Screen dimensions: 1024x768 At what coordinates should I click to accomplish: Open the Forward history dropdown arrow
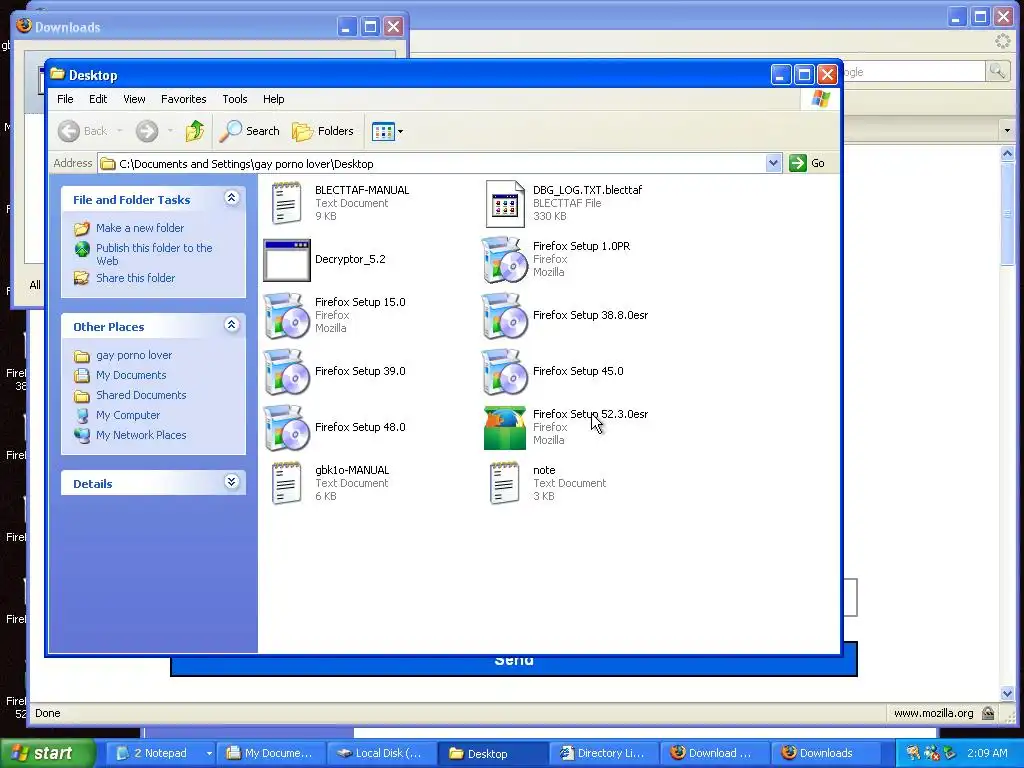(x=170, y=131)
